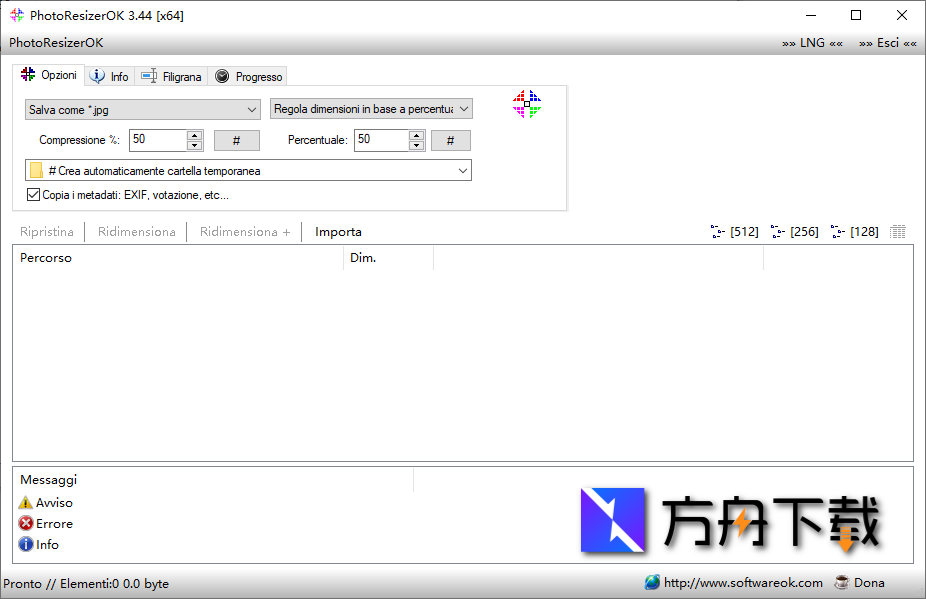Screen dimensions: 926x599
Task: Toggle Copia i metadati EXIF checkbox
Action: pos(34,195)
